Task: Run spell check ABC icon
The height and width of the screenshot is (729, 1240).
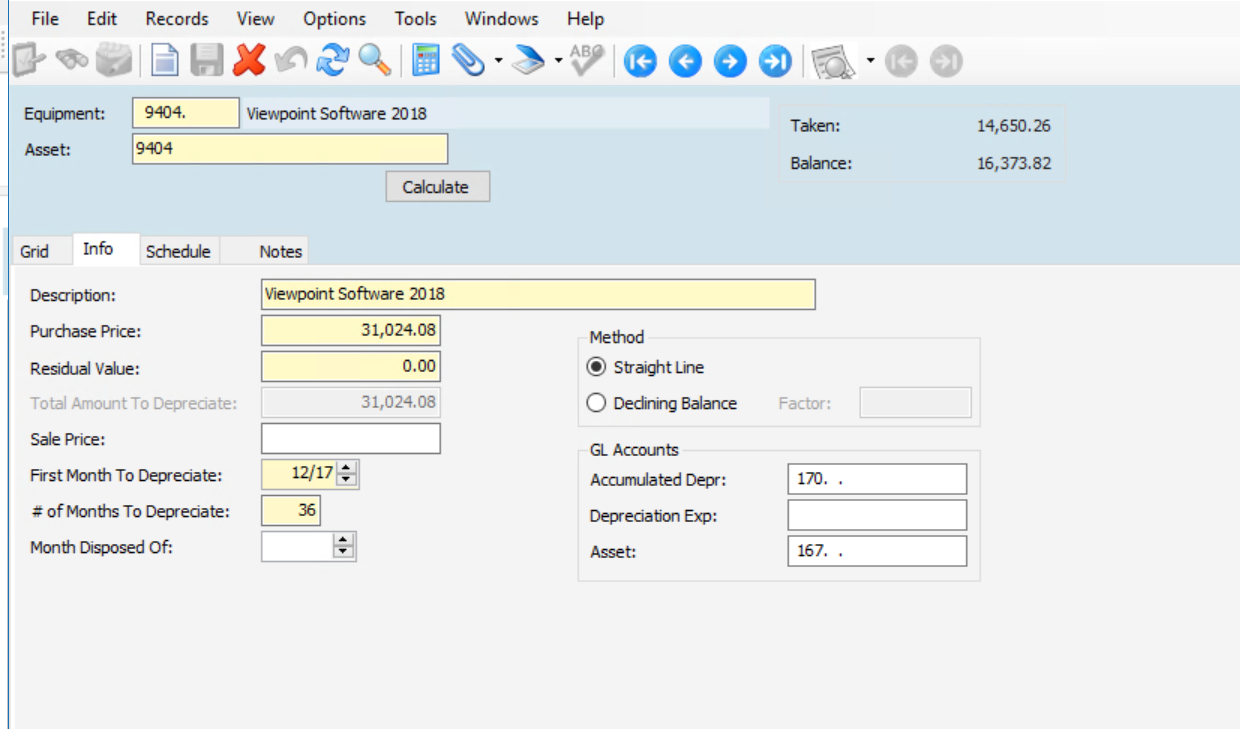Action: click(x=586, y=62)
